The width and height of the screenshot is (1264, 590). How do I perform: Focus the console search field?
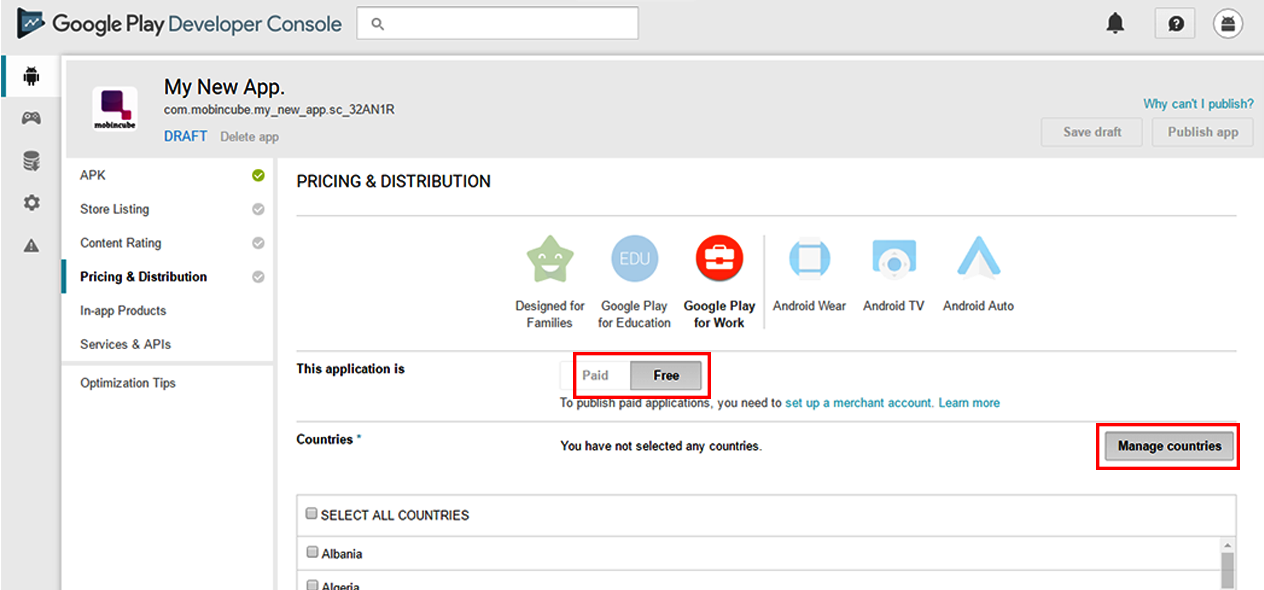497,23
